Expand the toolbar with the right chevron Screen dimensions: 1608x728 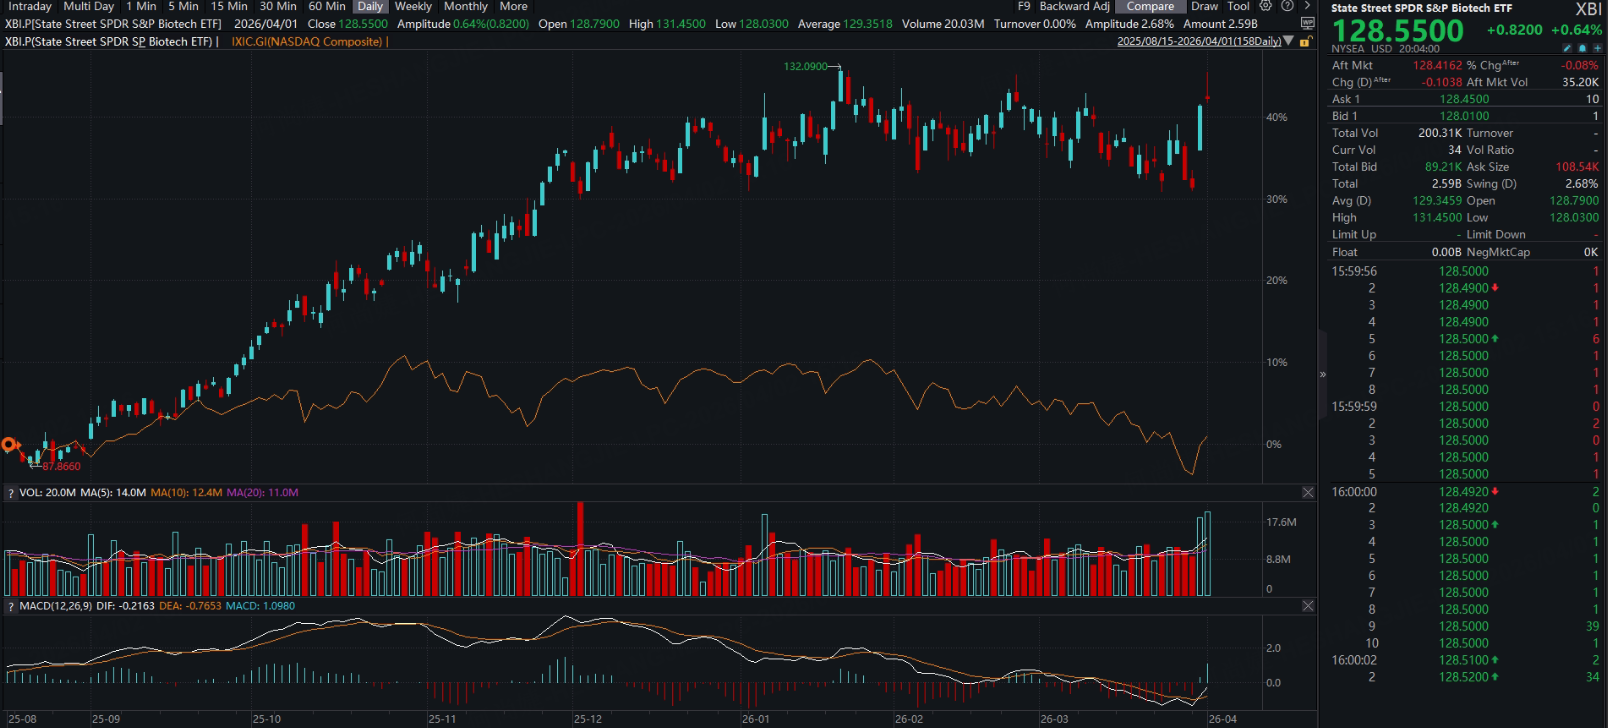(1307, 6)
